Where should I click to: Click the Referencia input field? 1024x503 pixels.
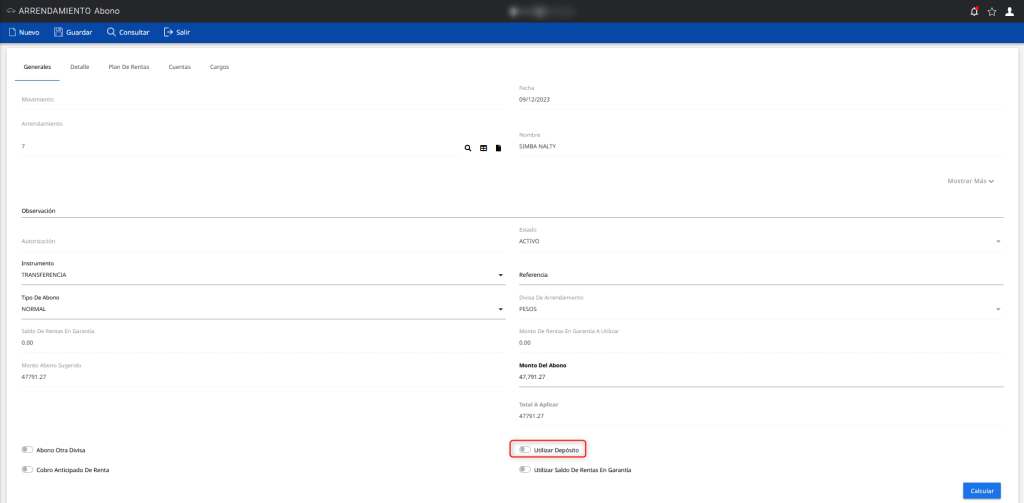click(x=760, y=274)
